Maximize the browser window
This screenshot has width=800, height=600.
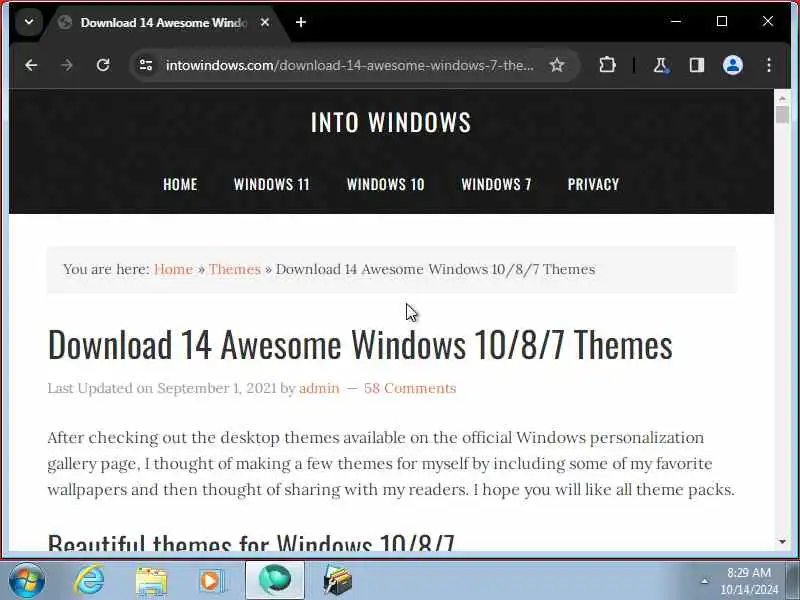point(721,21)
